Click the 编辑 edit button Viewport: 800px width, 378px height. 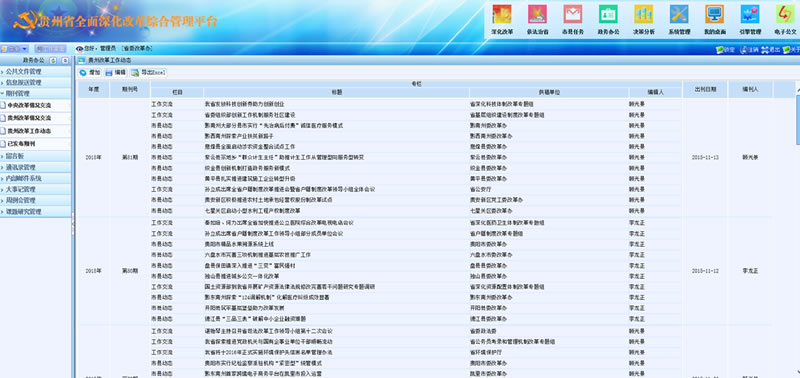click(x=116, y=73)
